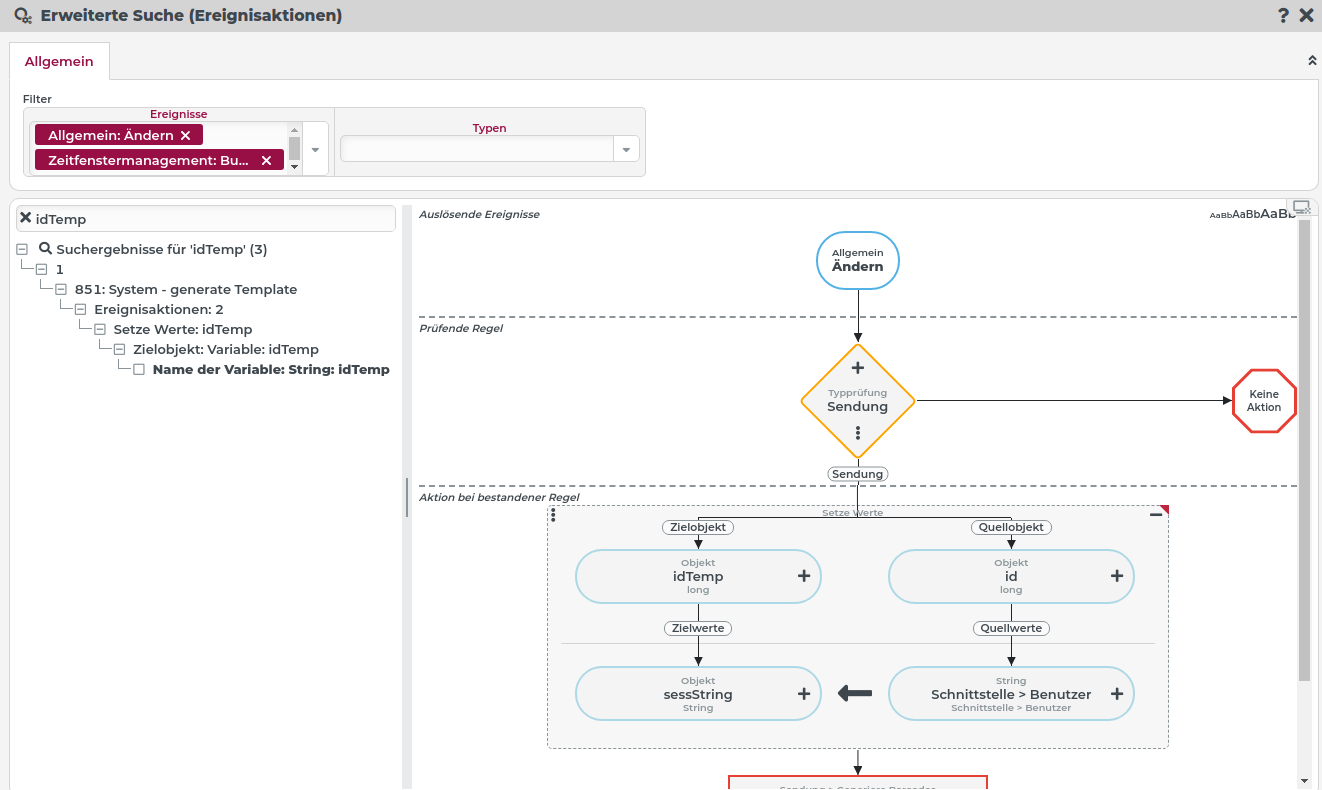
Task: Remove the 'Allgemein: Ändern' filter tag
Action: click(185, 135)
